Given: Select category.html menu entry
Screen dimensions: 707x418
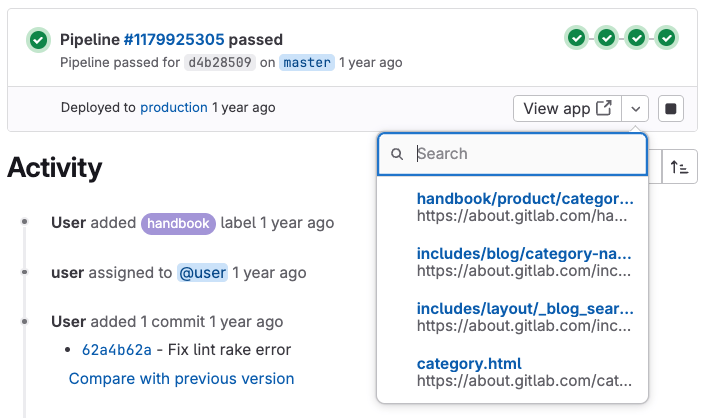Looking at the screenshot, I should coord(525,372).
